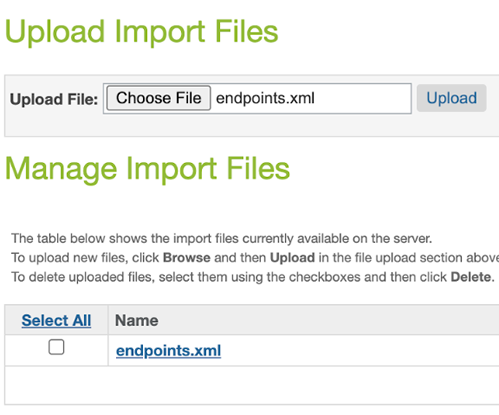
Task: Tick the checkbox for endpoints.xml
Action: (x=56, y=347)
